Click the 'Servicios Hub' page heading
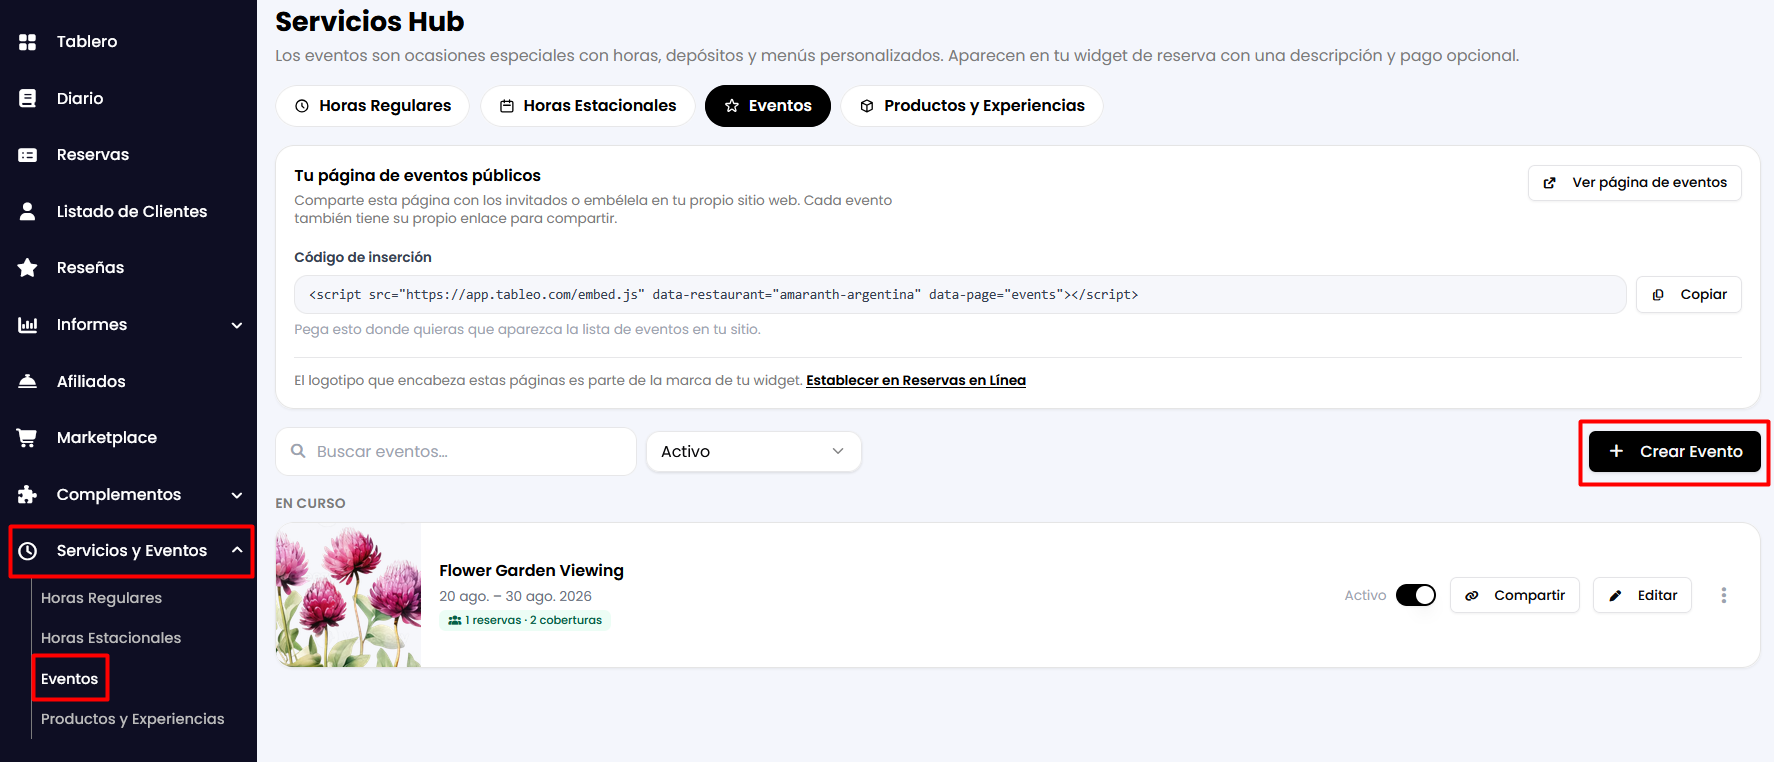1774x762 pixels. click(x=370, y=22)
